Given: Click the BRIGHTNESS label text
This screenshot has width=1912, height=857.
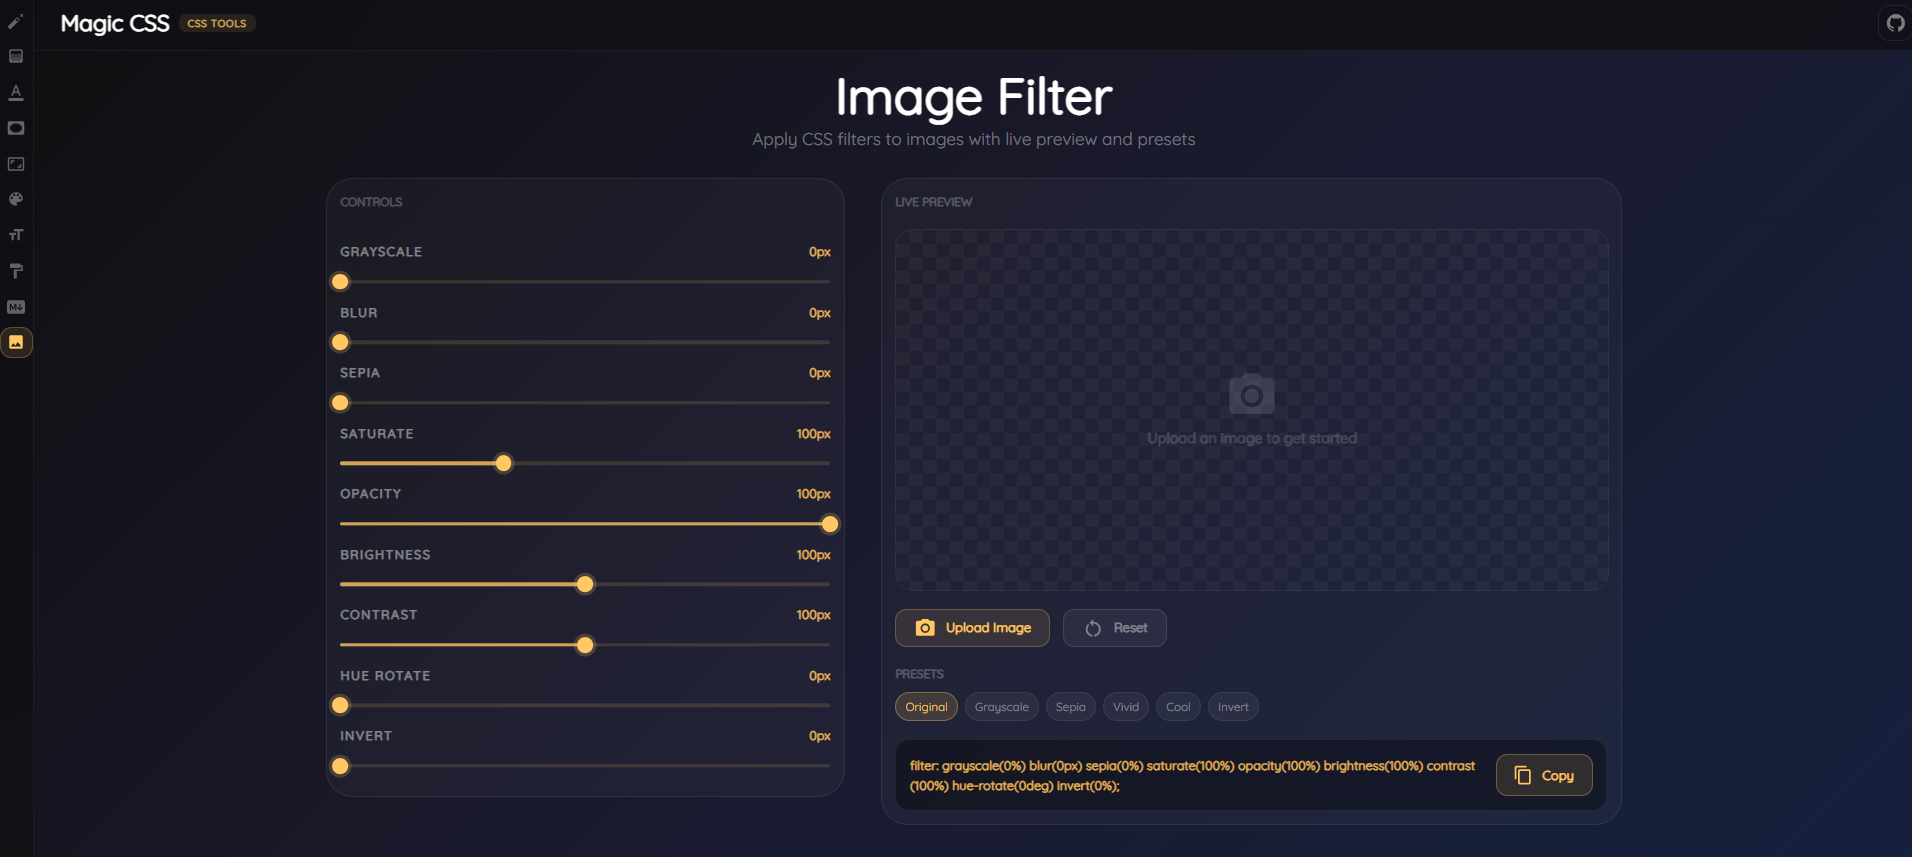Looking at the screenshot, I should point(385,555).
